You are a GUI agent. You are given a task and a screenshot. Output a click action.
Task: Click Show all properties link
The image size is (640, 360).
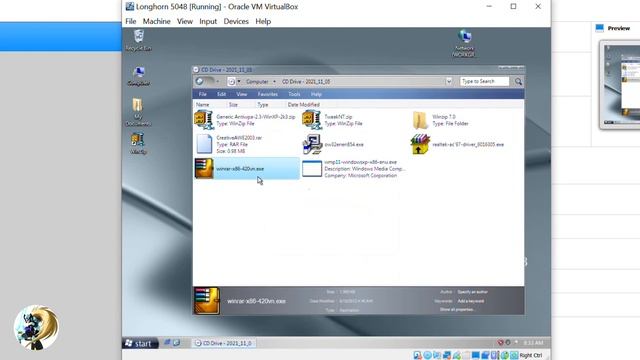tap(457, 309)
